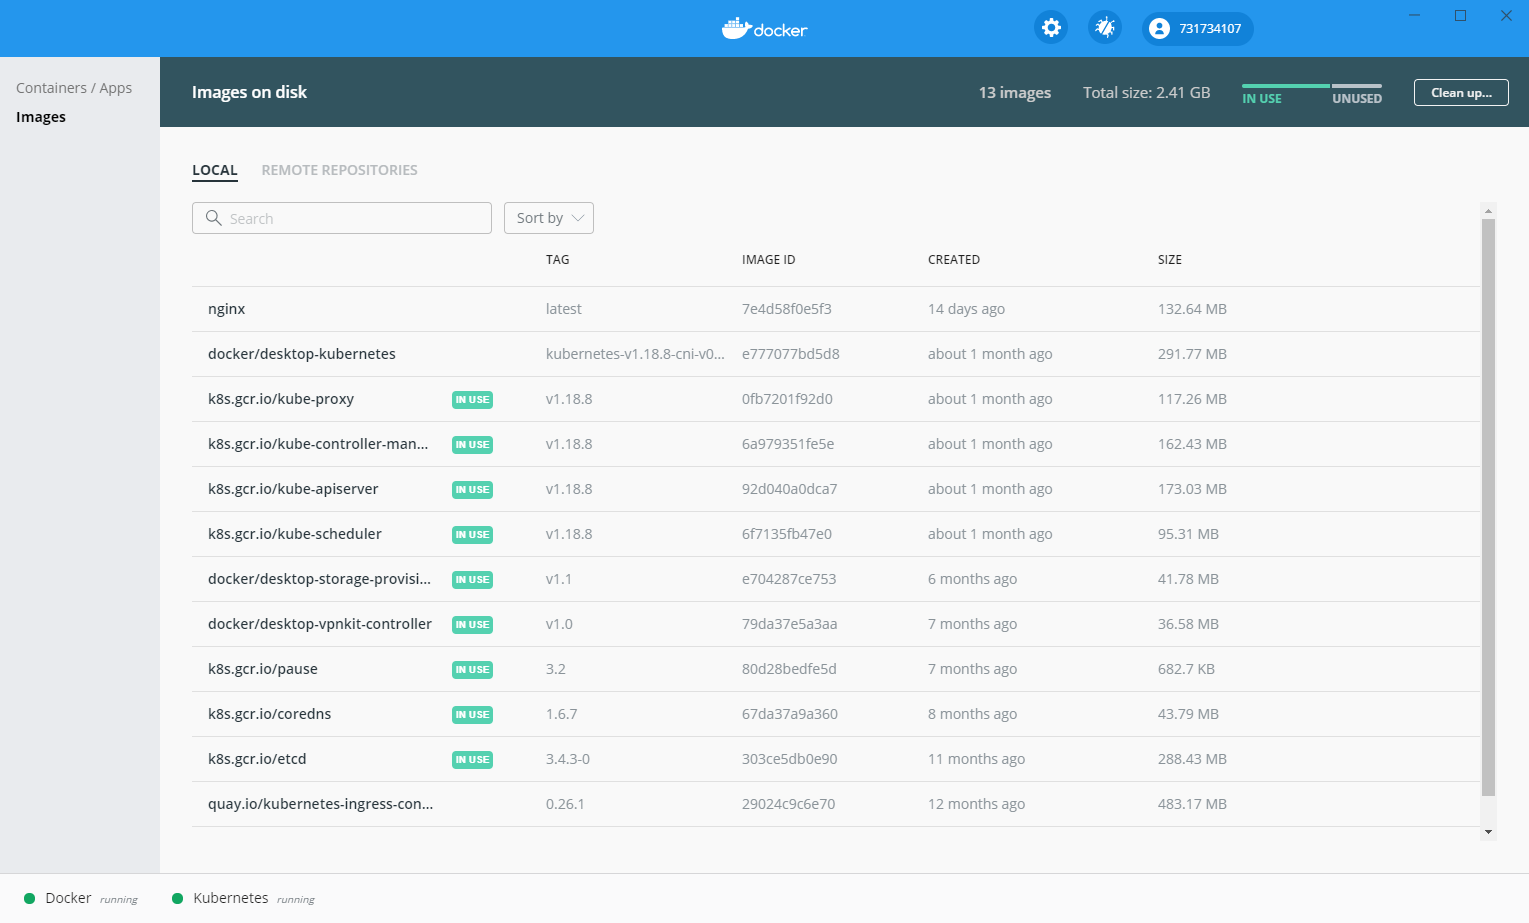Click IN USE badge for coredns
The width and height of the screenshot is (1529, 923).
point(472,715)
